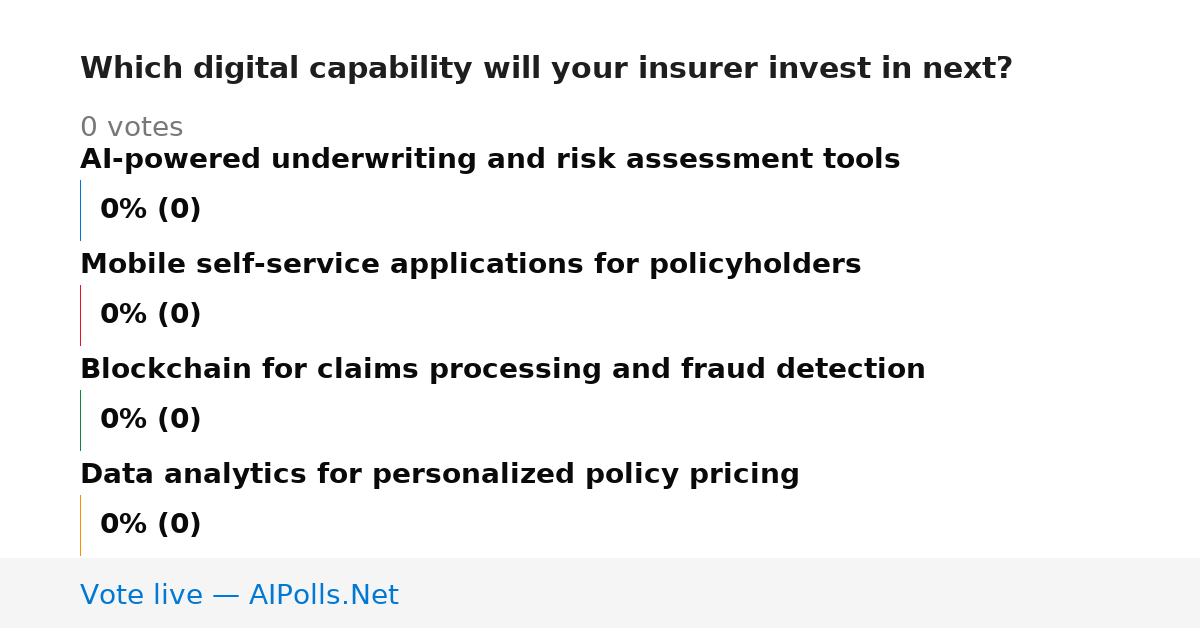The height and width of the screenshot is (628, 1200).
Task: Click the poll question heading about insurer investment
Action: pyautogui.click(x=546, y=69)
